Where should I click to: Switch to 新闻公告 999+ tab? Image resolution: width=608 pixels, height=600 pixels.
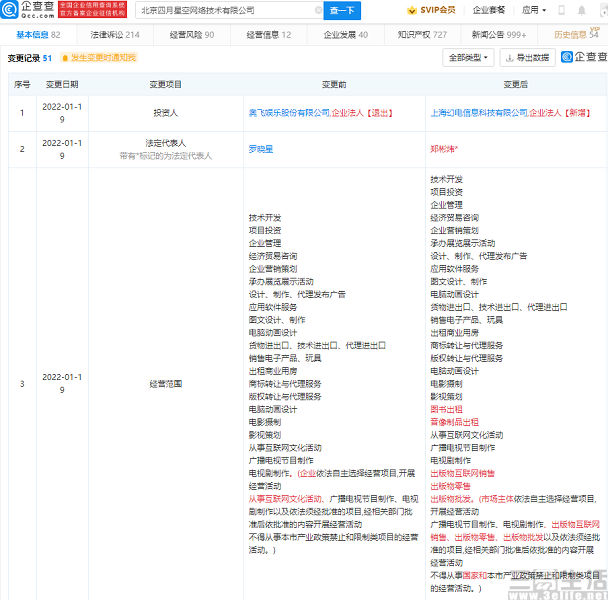499,35
